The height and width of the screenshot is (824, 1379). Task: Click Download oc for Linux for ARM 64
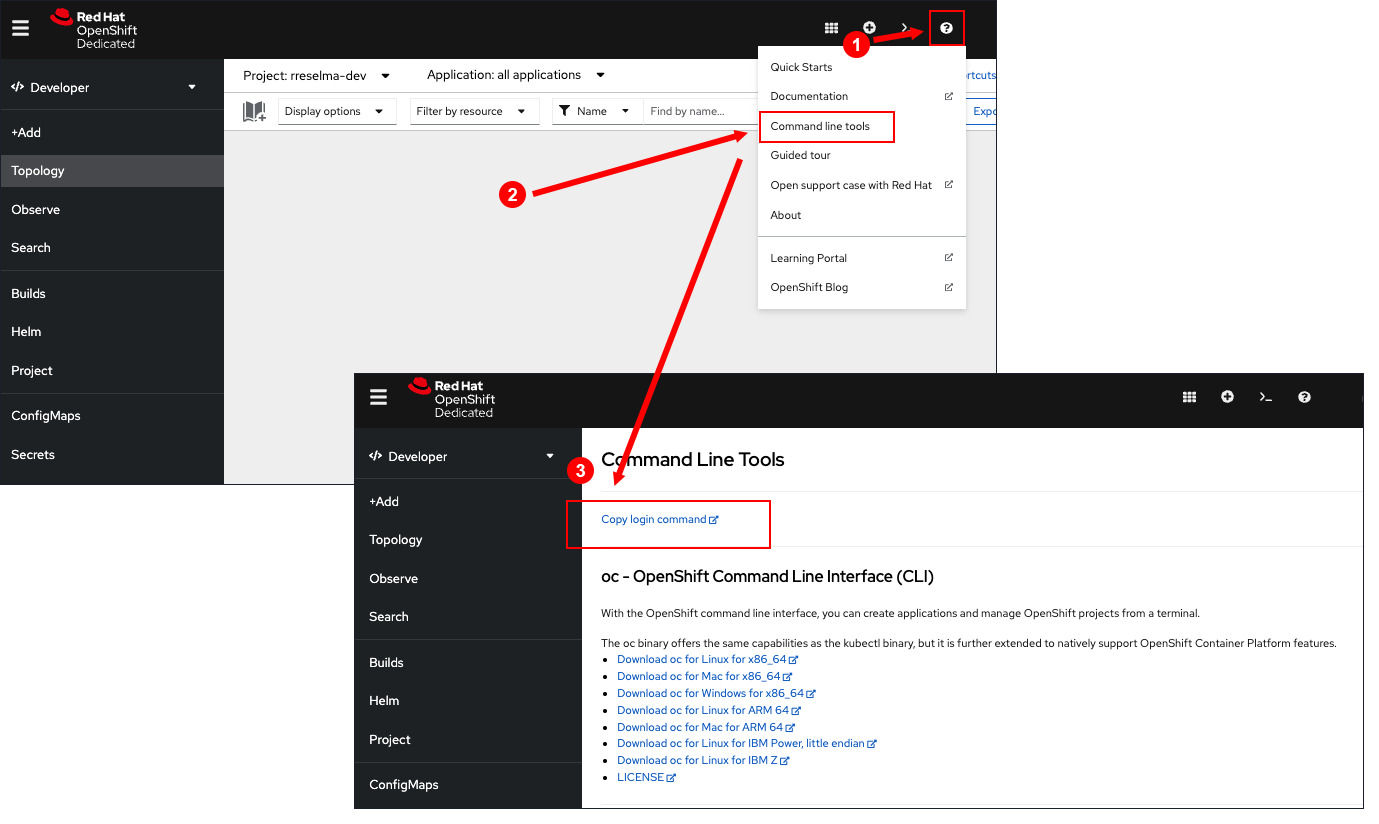click(x=710, y=710)
